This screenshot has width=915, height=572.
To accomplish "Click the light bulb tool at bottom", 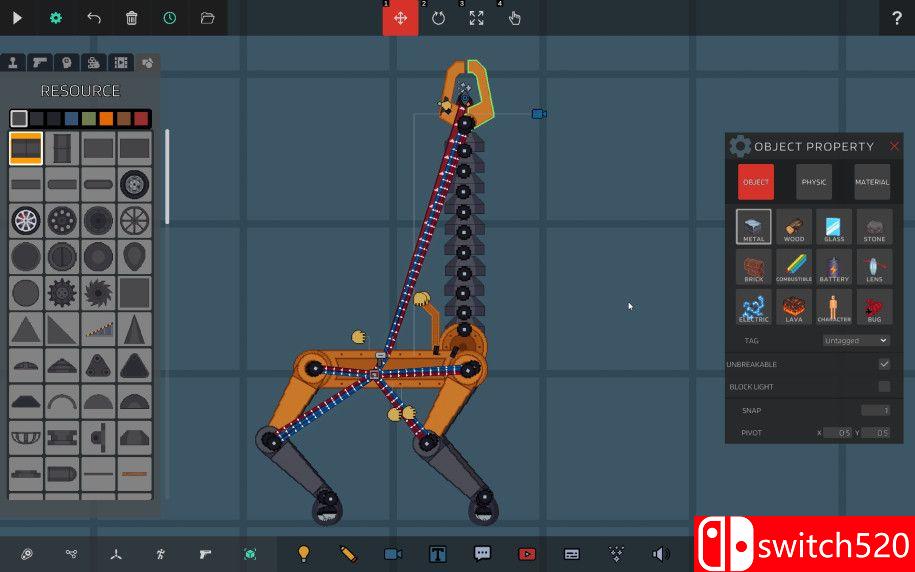I will 305,553.
